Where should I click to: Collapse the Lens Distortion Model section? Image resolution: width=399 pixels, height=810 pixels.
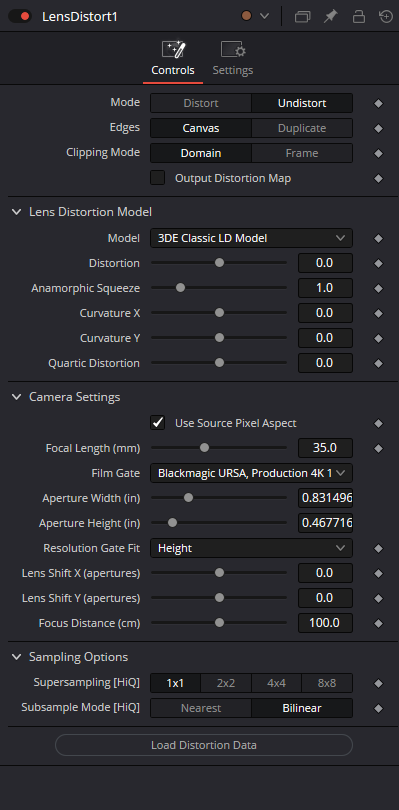click(x=17, y=212)
